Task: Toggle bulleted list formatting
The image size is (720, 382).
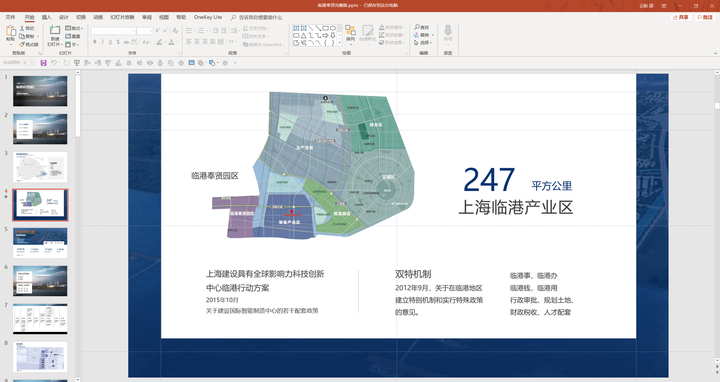Action: tap(189, 31)
